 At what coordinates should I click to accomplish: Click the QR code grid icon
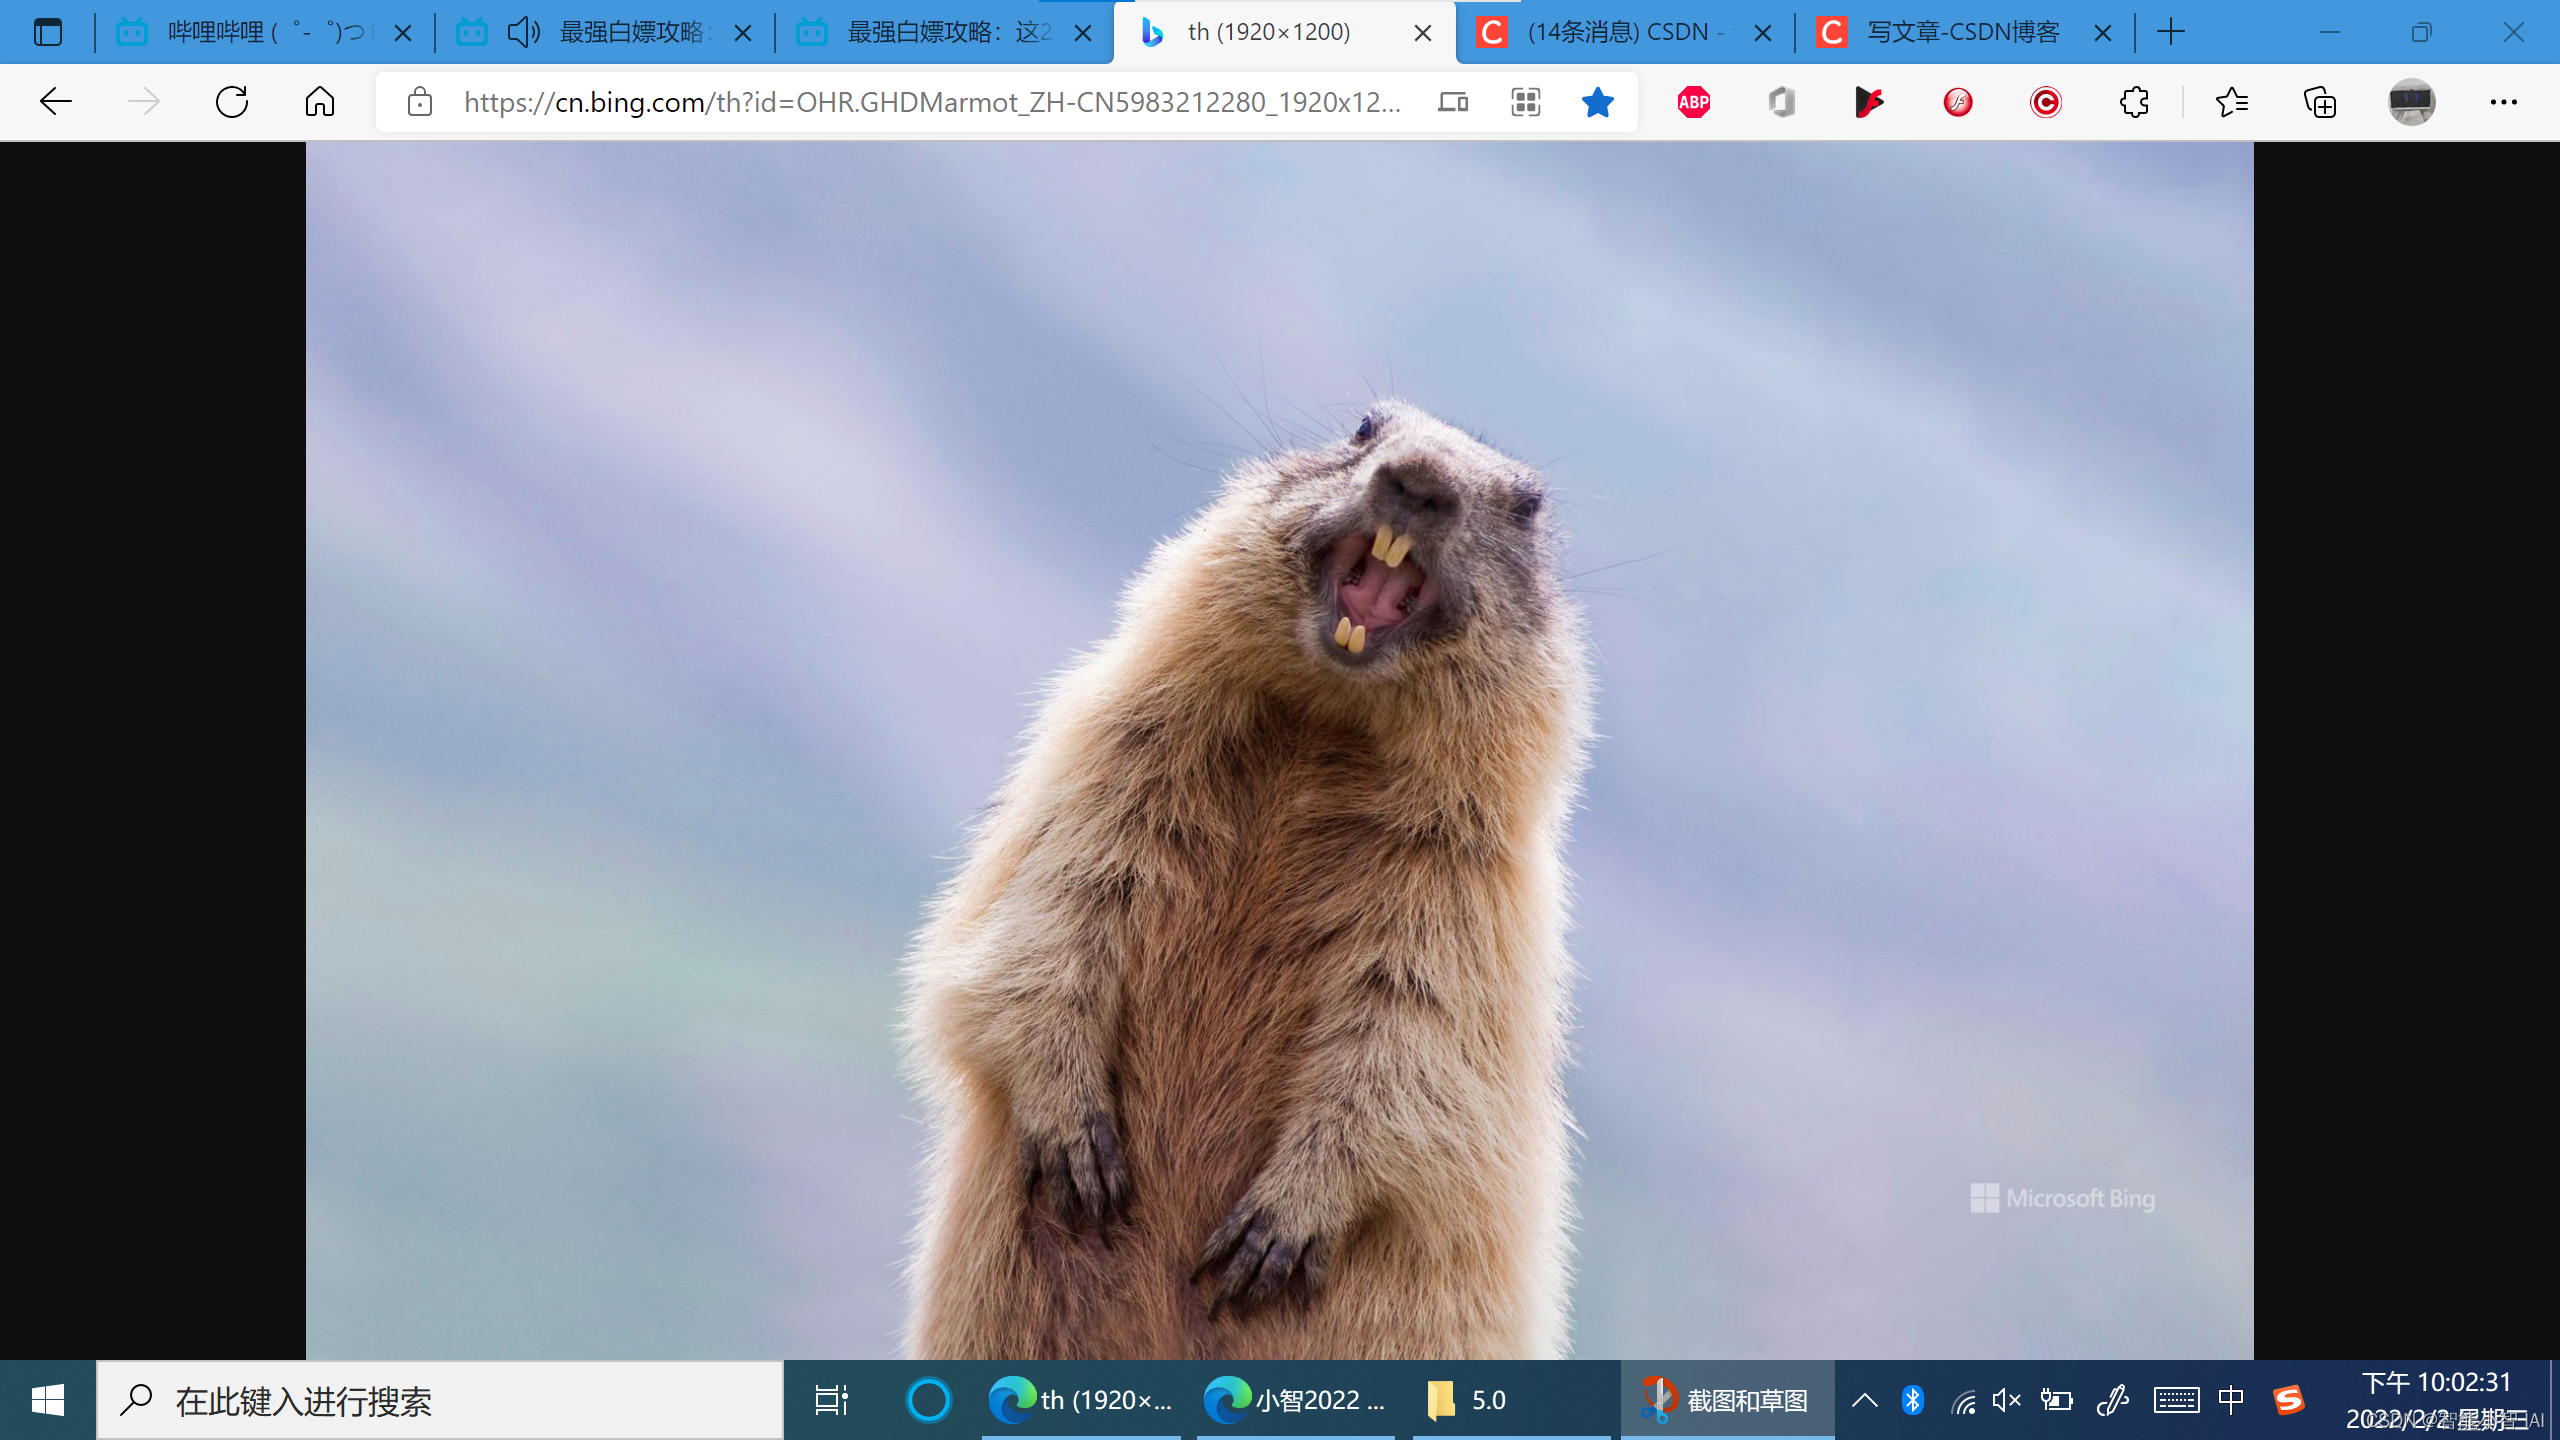pos(1525,102)
